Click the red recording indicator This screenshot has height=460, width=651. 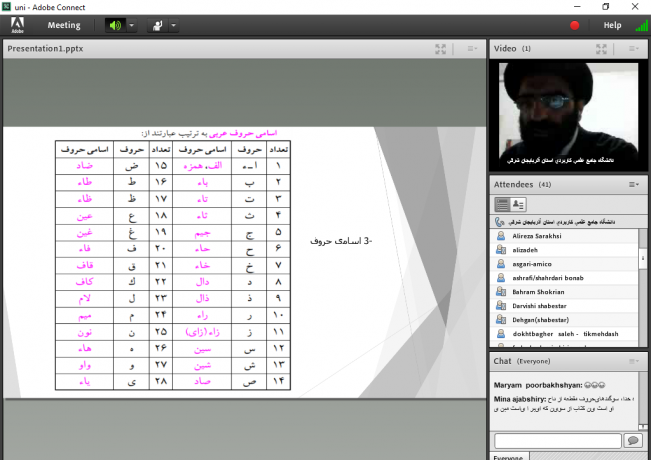(575, 25)
